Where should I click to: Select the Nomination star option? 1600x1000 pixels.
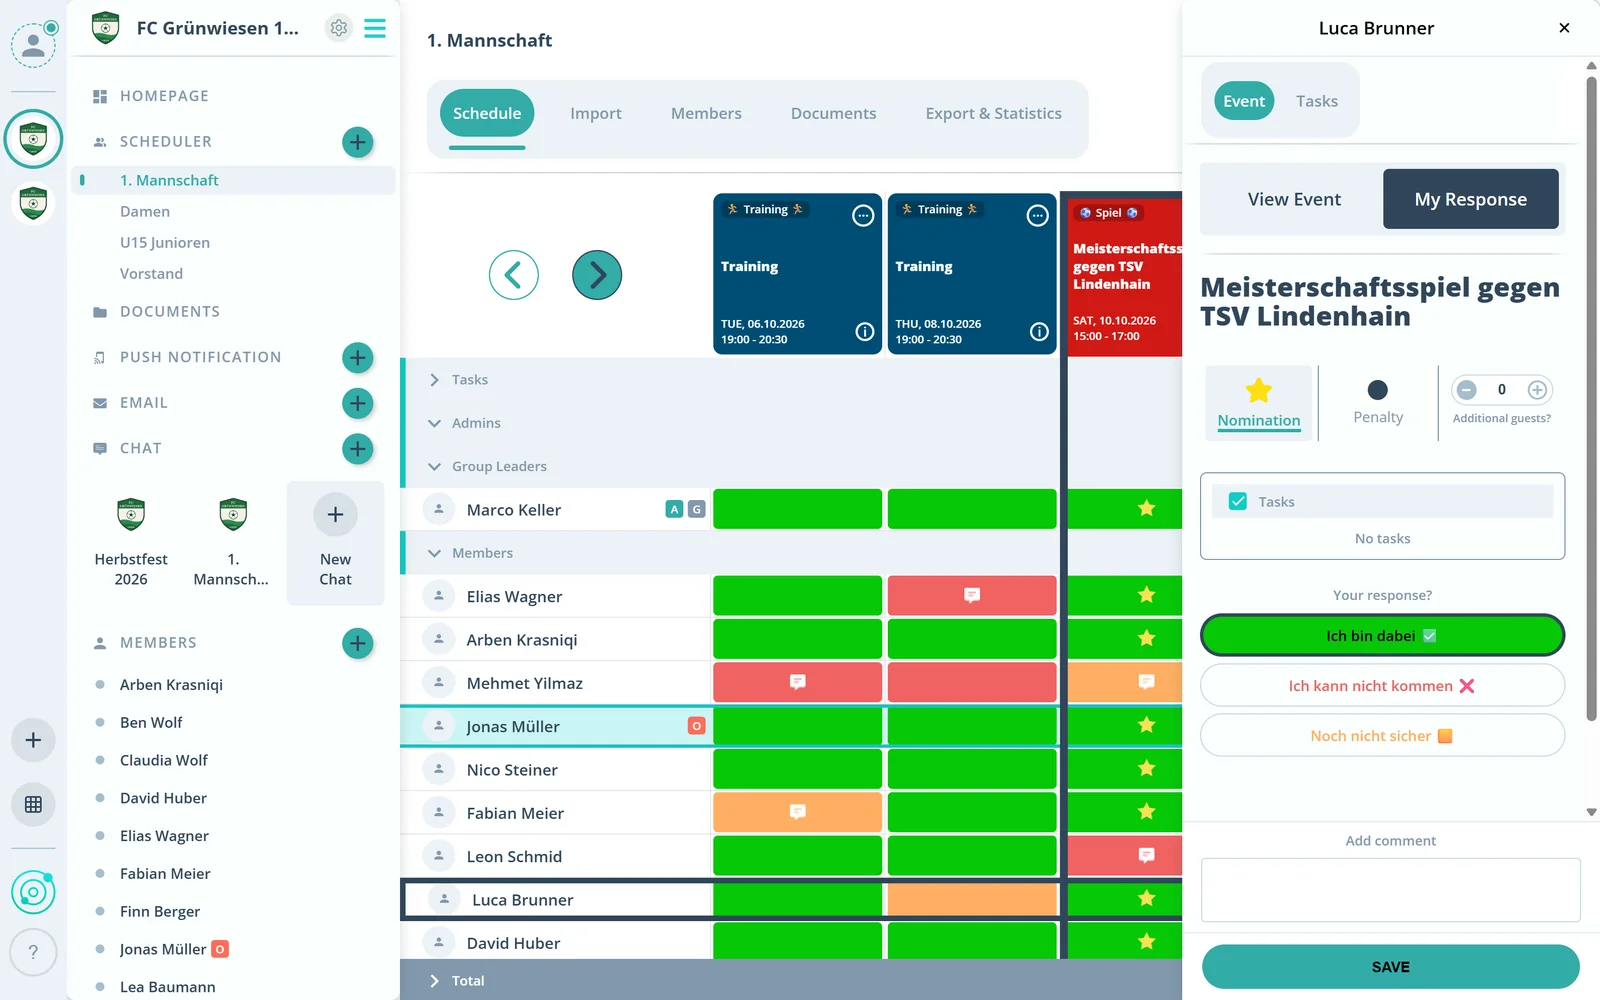pos(1259,403)
